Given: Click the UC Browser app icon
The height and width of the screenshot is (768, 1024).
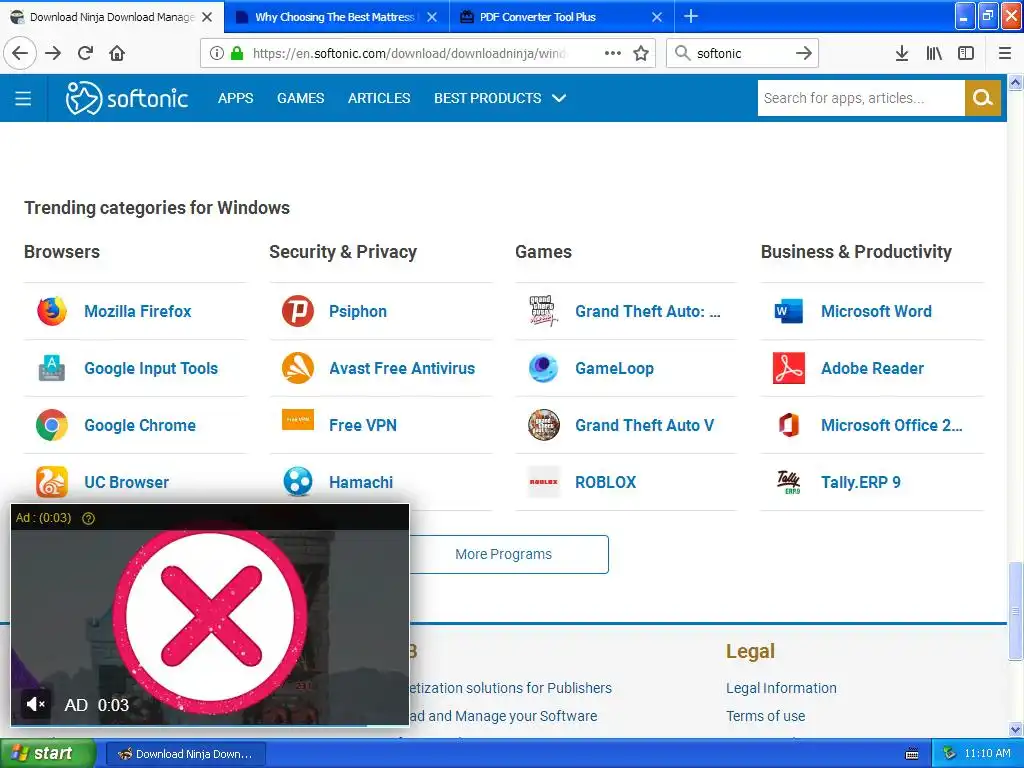Looking at the screenshot, I should pos(52,482).
